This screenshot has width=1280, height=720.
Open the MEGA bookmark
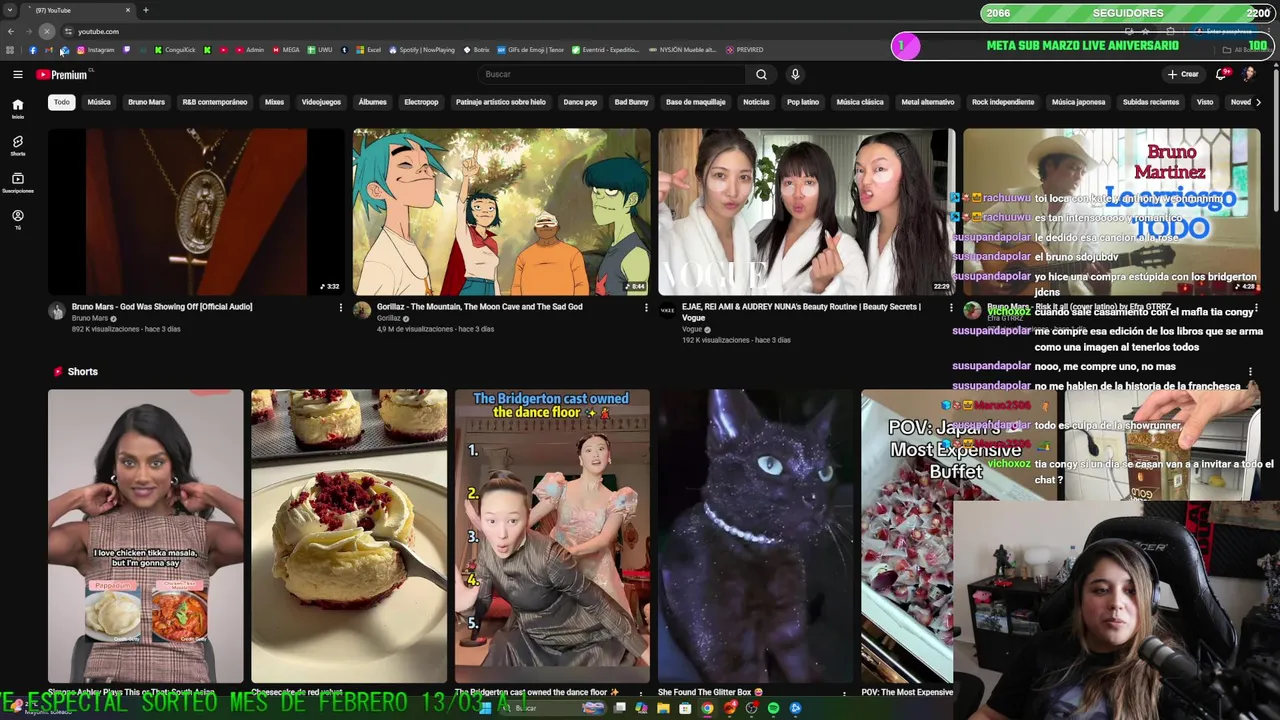click(285, 50)
